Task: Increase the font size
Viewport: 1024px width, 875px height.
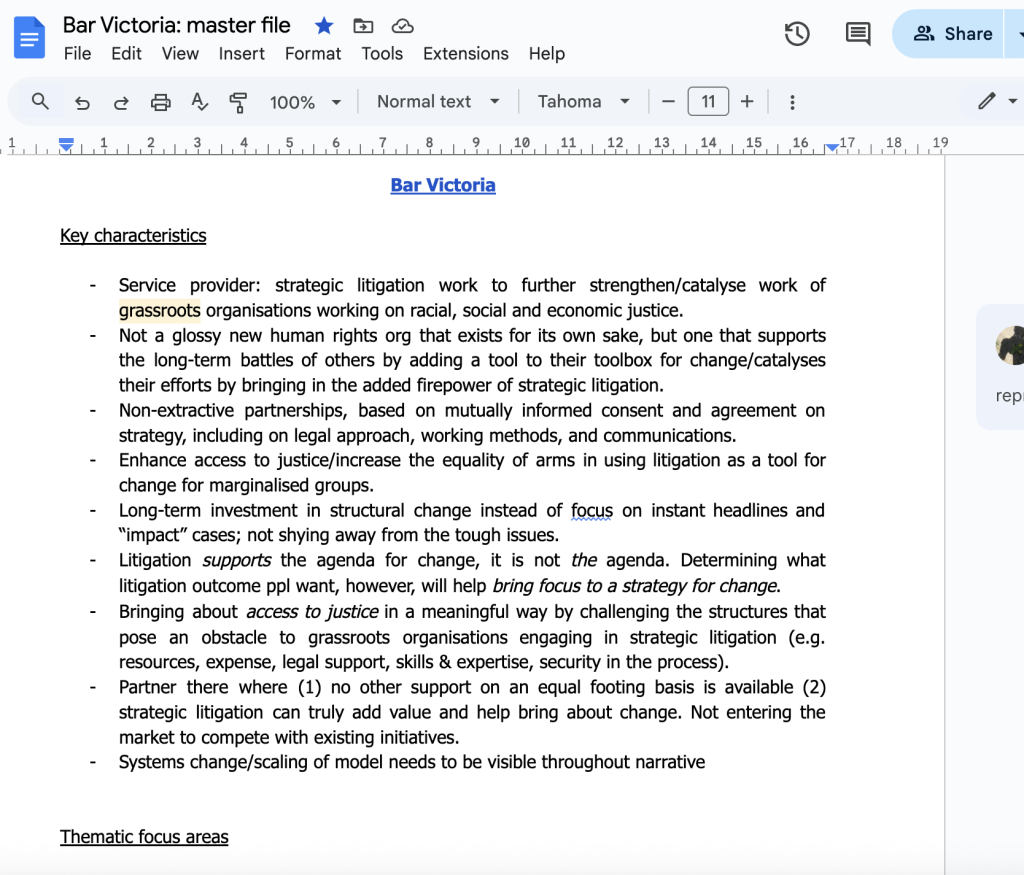Action: pyautogui.click(x=747, y=102)
